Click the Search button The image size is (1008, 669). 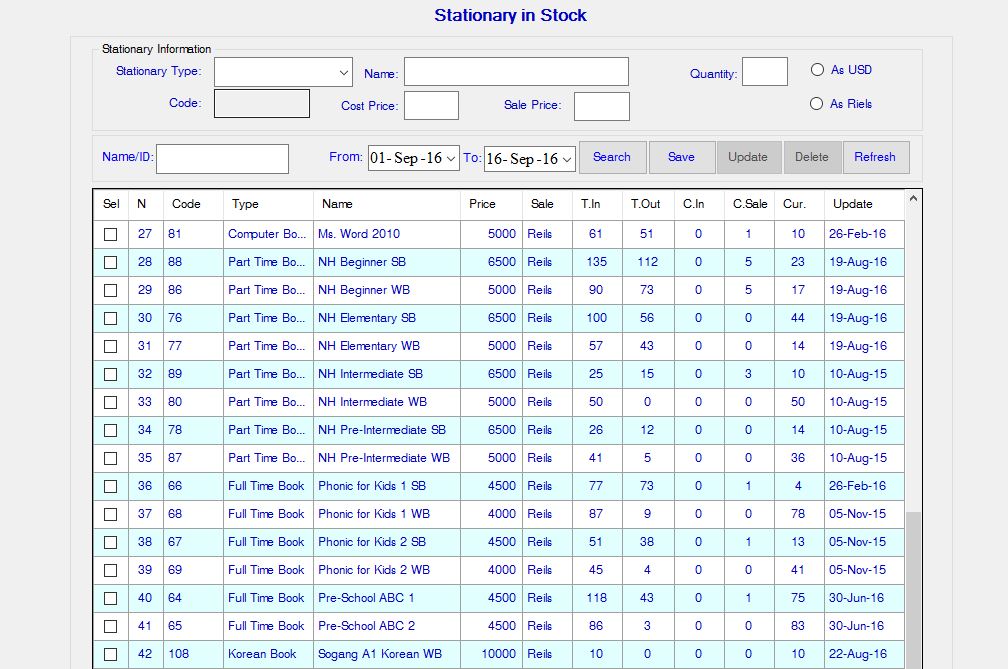[x=612, y=157]
